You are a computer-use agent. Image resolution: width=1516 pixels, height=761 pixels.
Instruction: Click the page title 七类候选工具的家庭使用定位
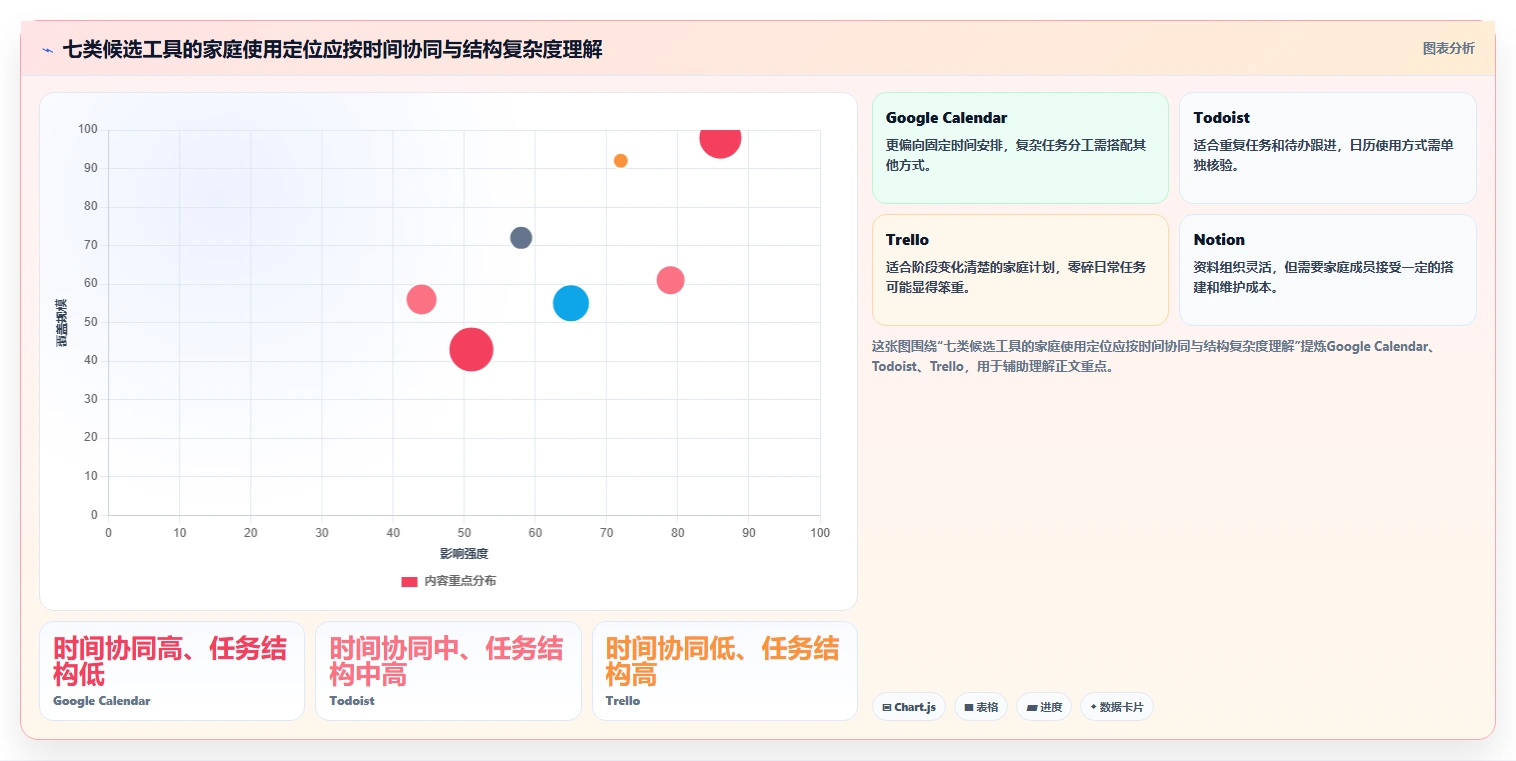[x=333, y=50]
